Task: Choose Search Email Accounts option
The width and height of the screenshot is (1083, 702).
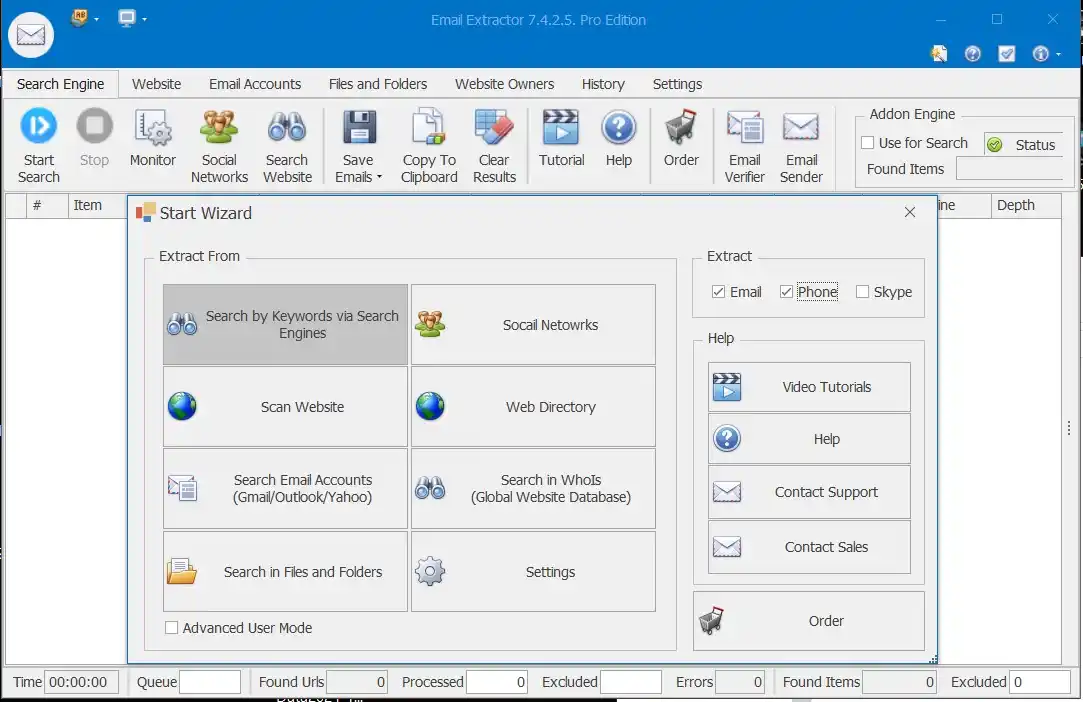Action: tap(285, 488)
